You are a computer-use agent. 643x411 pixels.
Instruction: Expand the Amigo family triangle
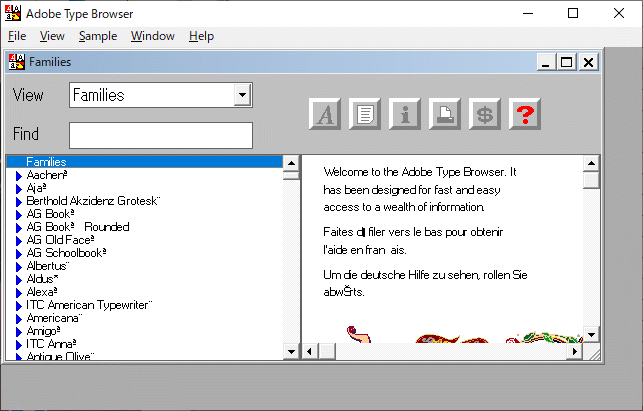pyautogui.click(x=18, y=332)
